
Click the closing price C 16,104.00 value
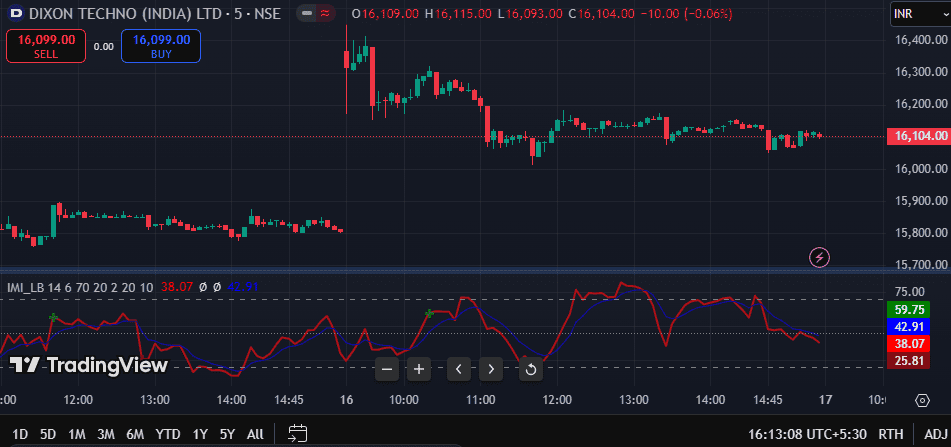coord(602,13)
